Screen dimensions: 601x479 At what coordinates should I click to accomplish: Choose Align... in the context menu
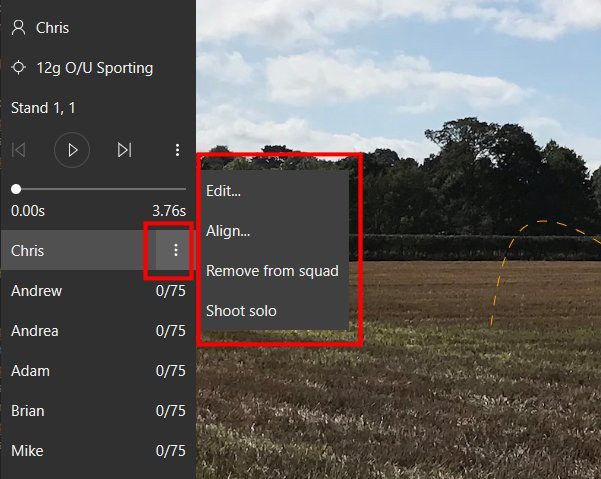pos(228,231)
